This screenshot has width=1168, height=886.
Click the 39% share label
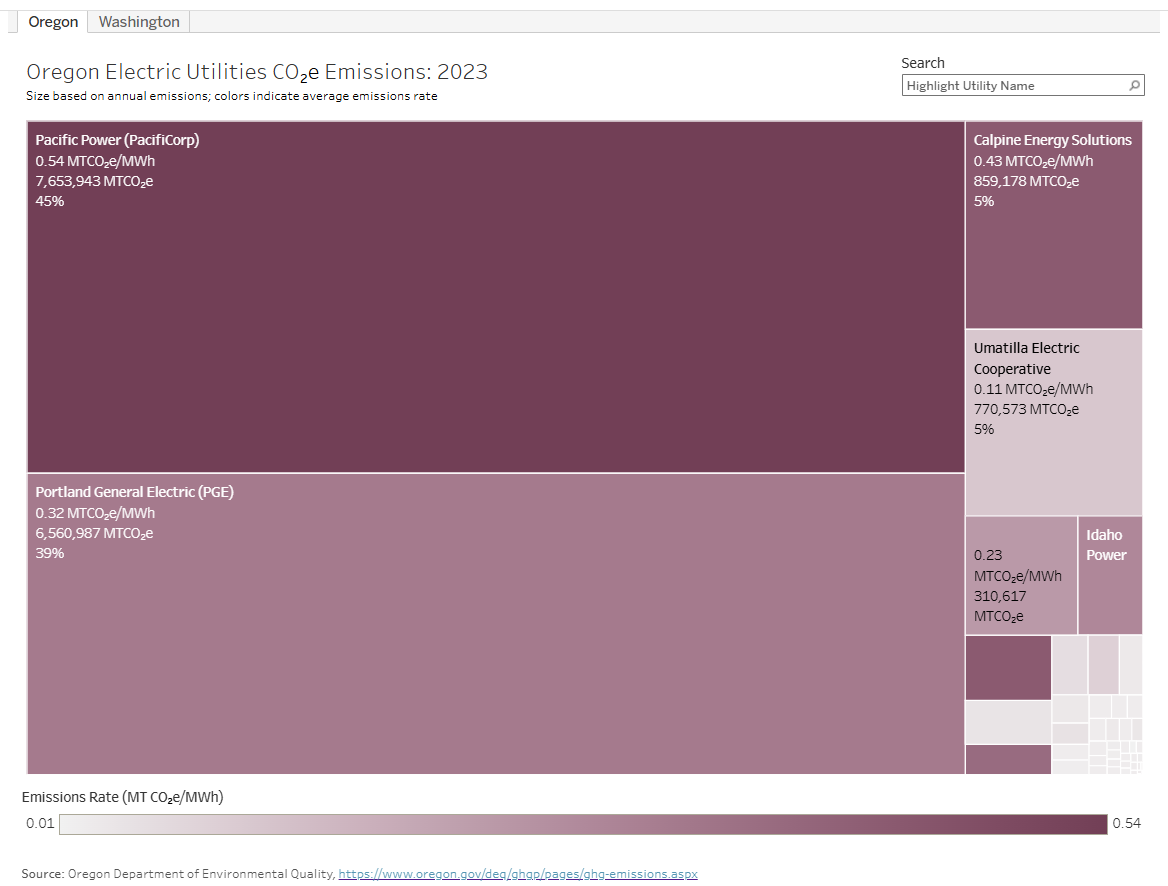50,554
